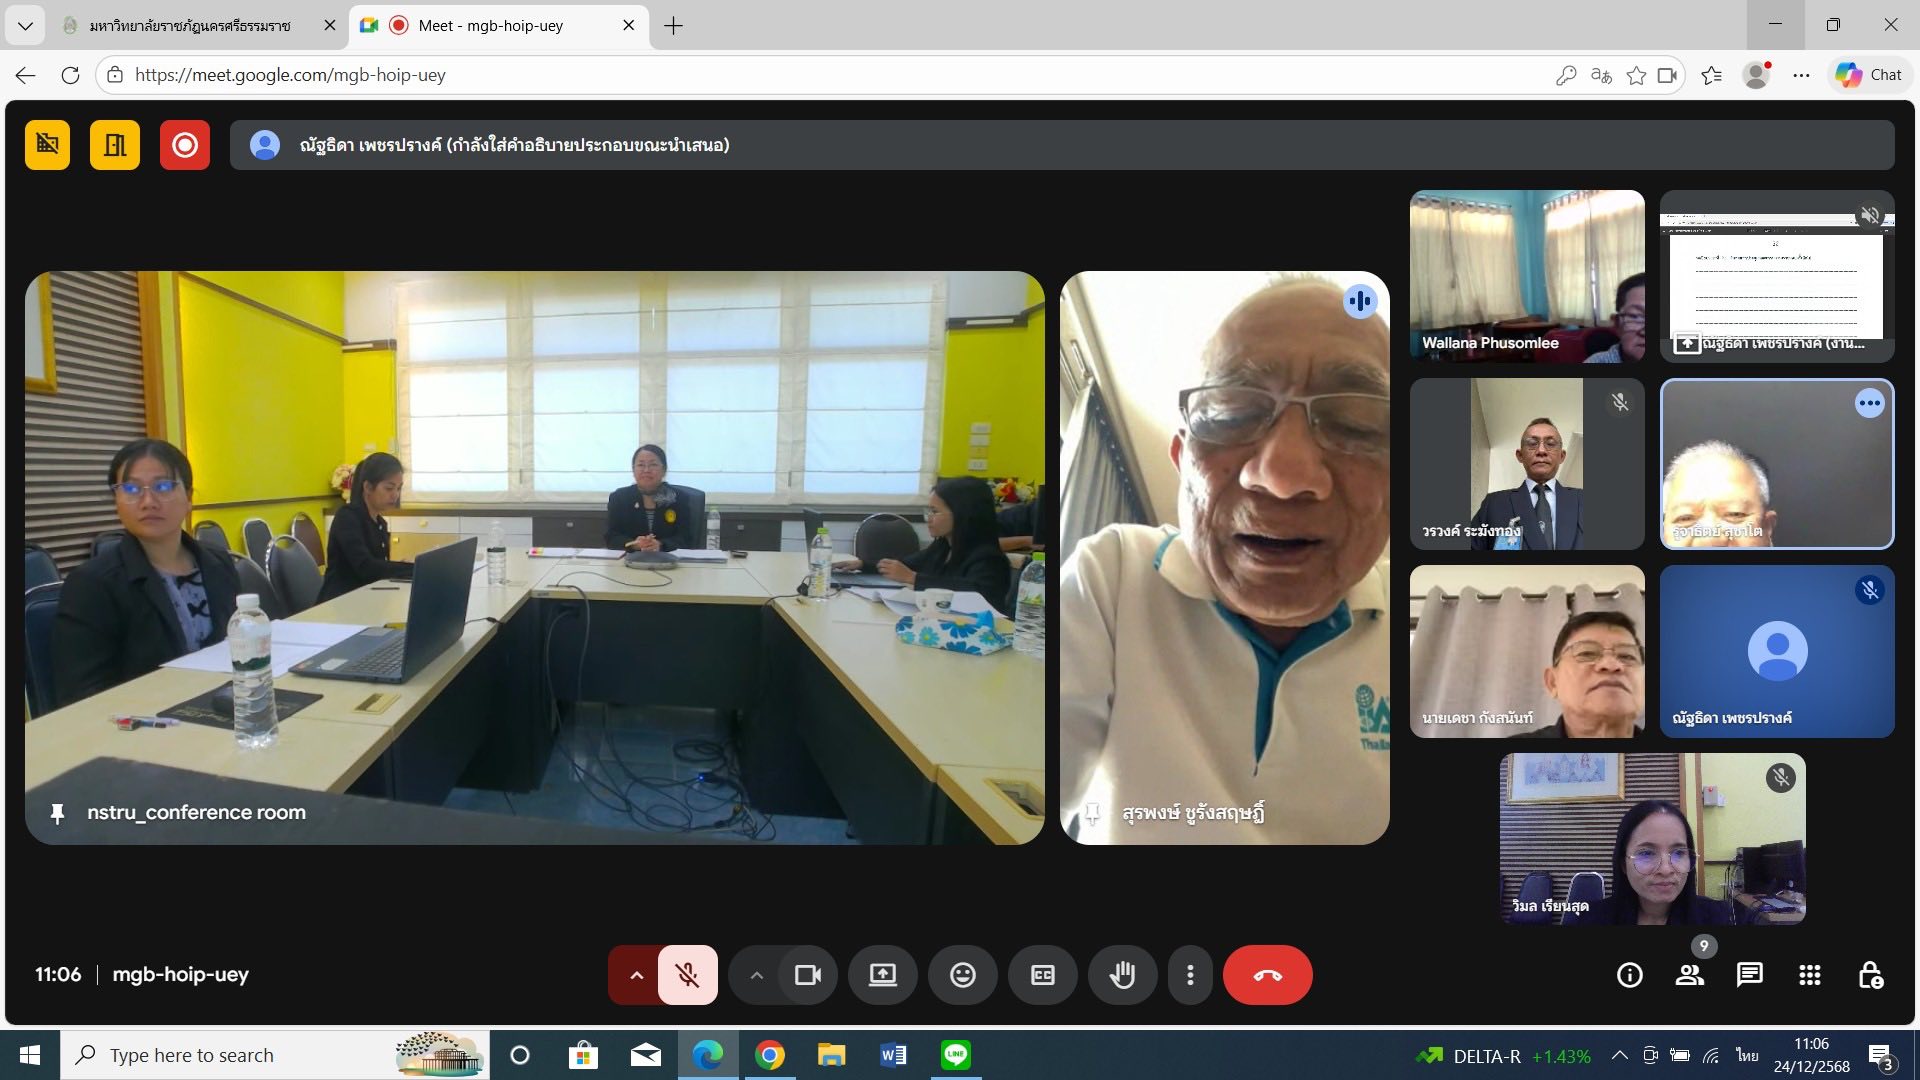Open host controls lock icon
Image resolution: width=1920 pixels, height=1080 pixels.
1870,975
